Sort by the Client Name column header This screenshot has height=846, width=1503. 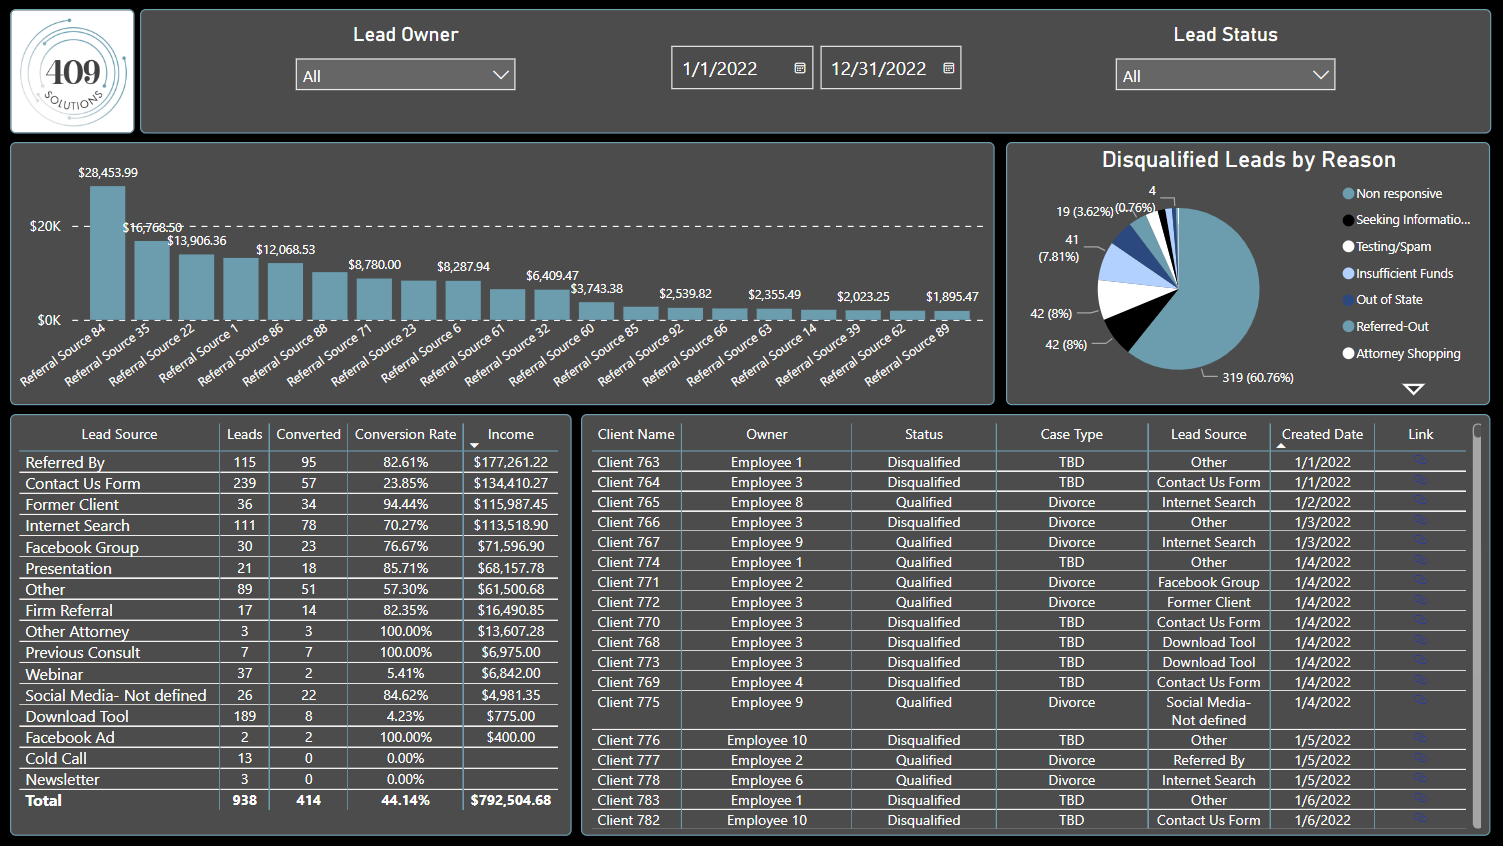[636, 434]
